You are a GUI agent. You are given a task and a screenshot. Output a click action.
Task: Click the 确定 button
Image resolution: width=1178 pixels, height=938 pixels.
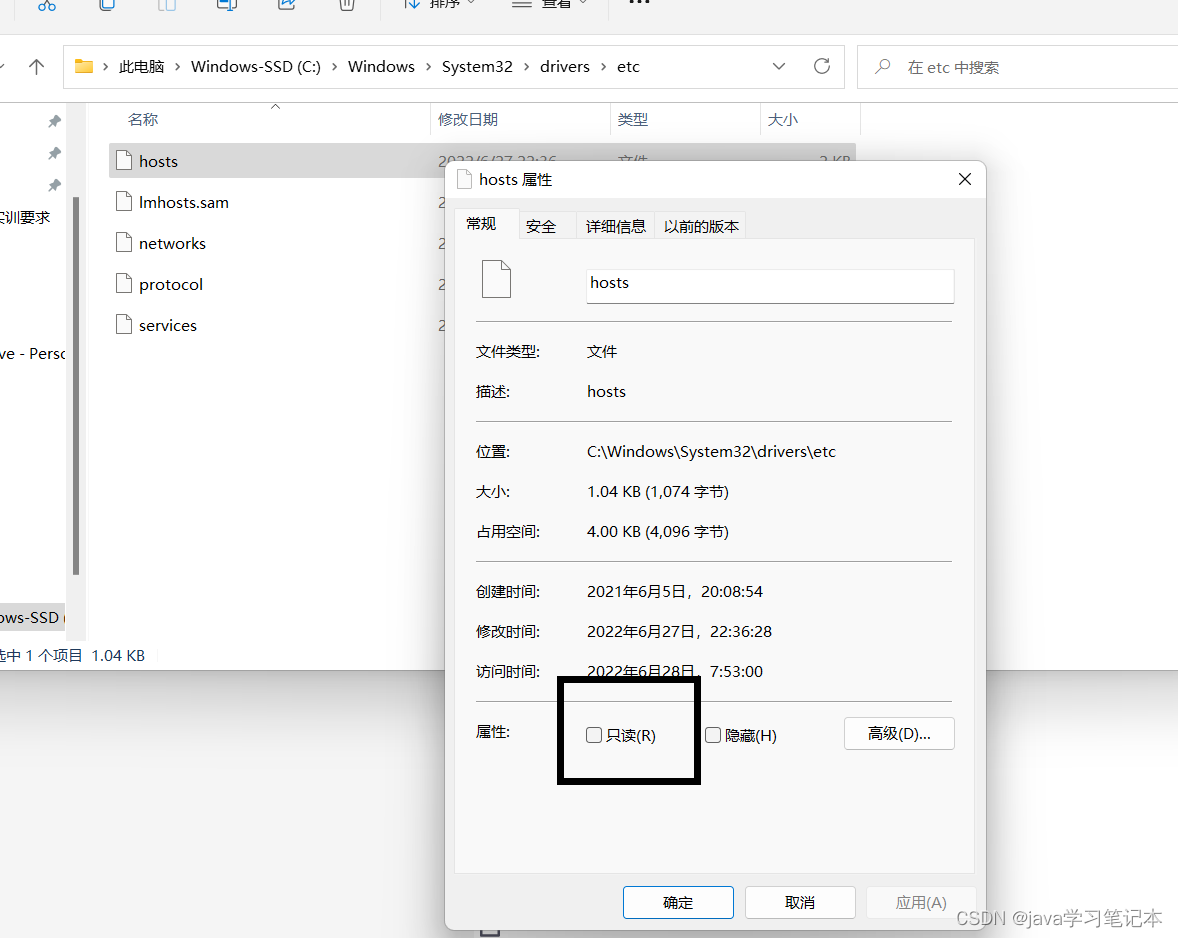tap(678, 902)
